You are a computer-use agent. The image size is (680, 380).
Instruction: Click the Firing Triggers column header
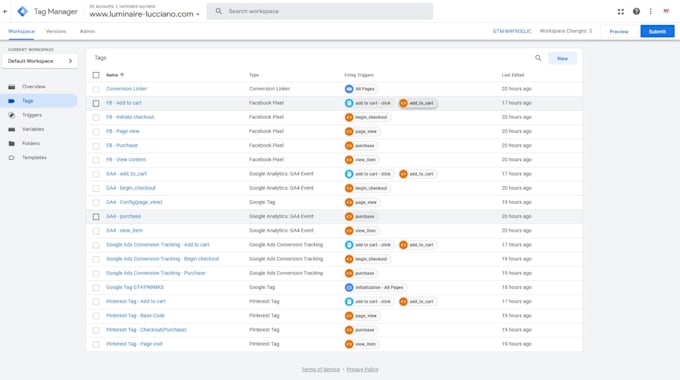[x=359, y=75]
